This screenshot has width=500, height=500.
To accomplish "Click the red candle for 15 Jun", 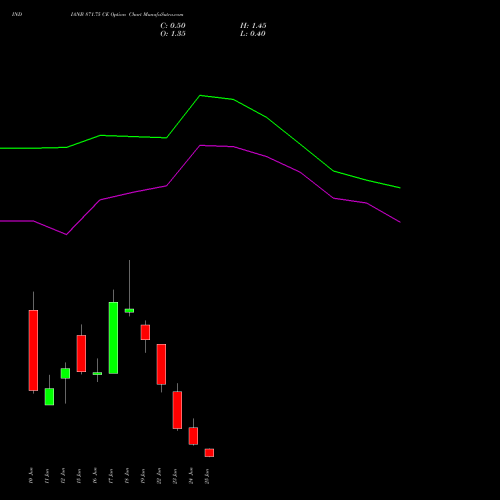I will tap(81, 353).
